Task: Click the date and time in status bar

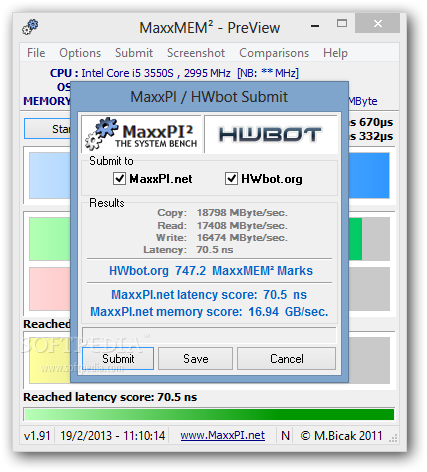Action: [113, 435]
